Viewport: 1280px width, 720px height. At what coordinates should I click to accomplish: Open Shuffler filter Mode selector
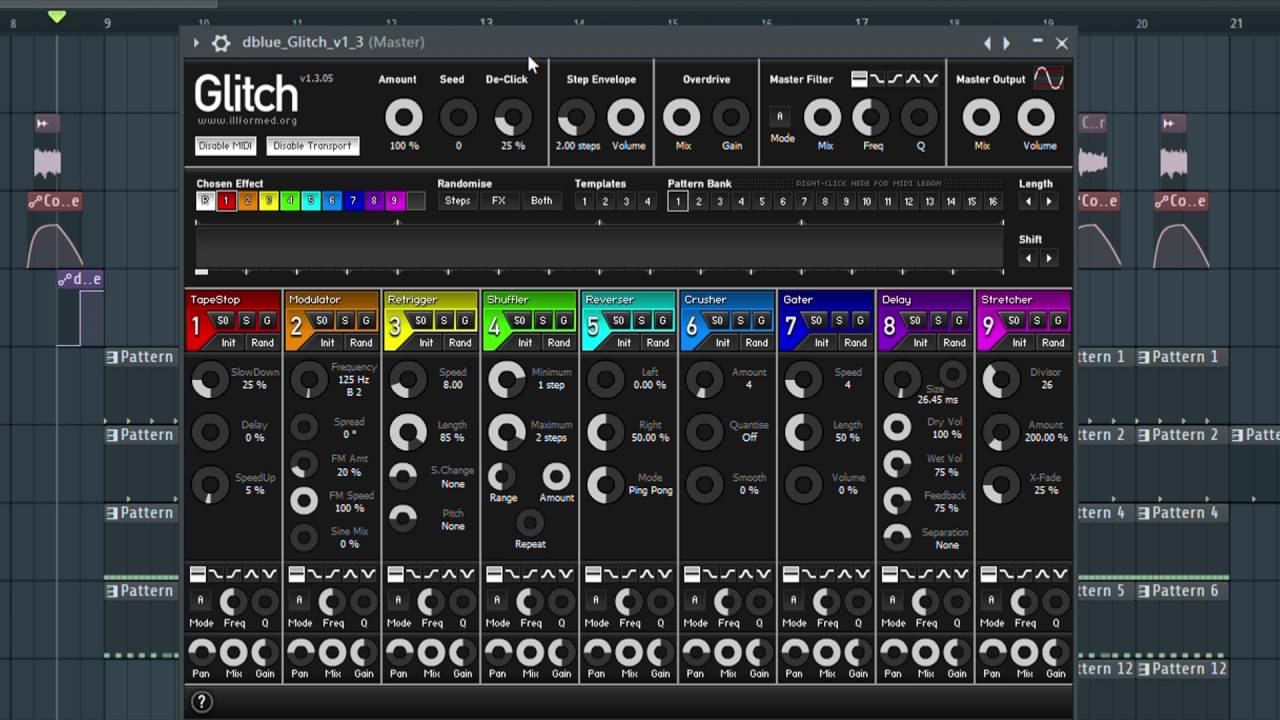coord(497,600)
